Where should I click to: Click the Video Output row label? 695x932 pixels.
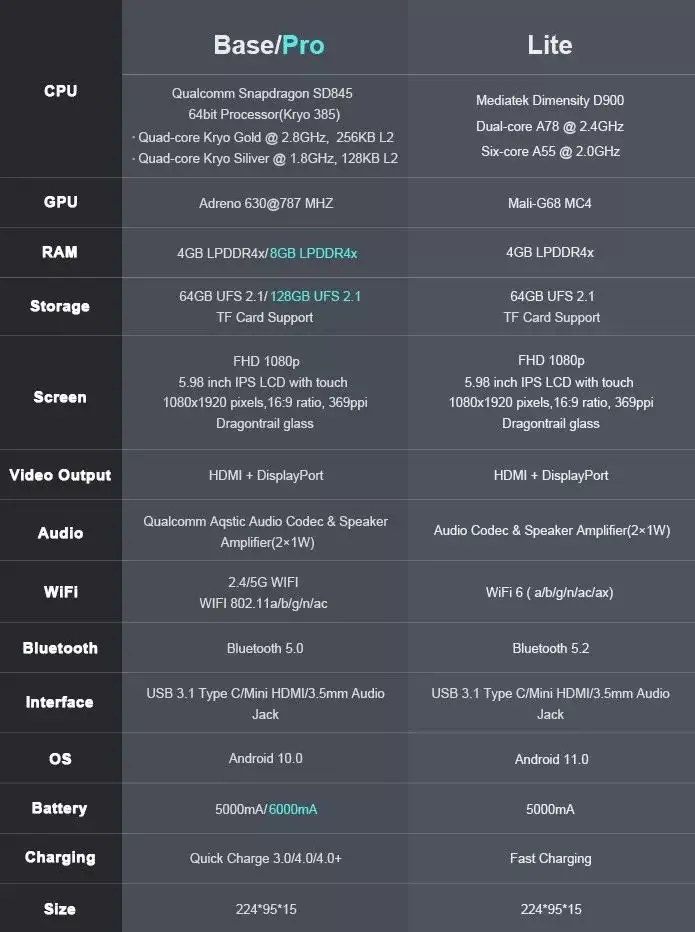(x=60, y=475)
